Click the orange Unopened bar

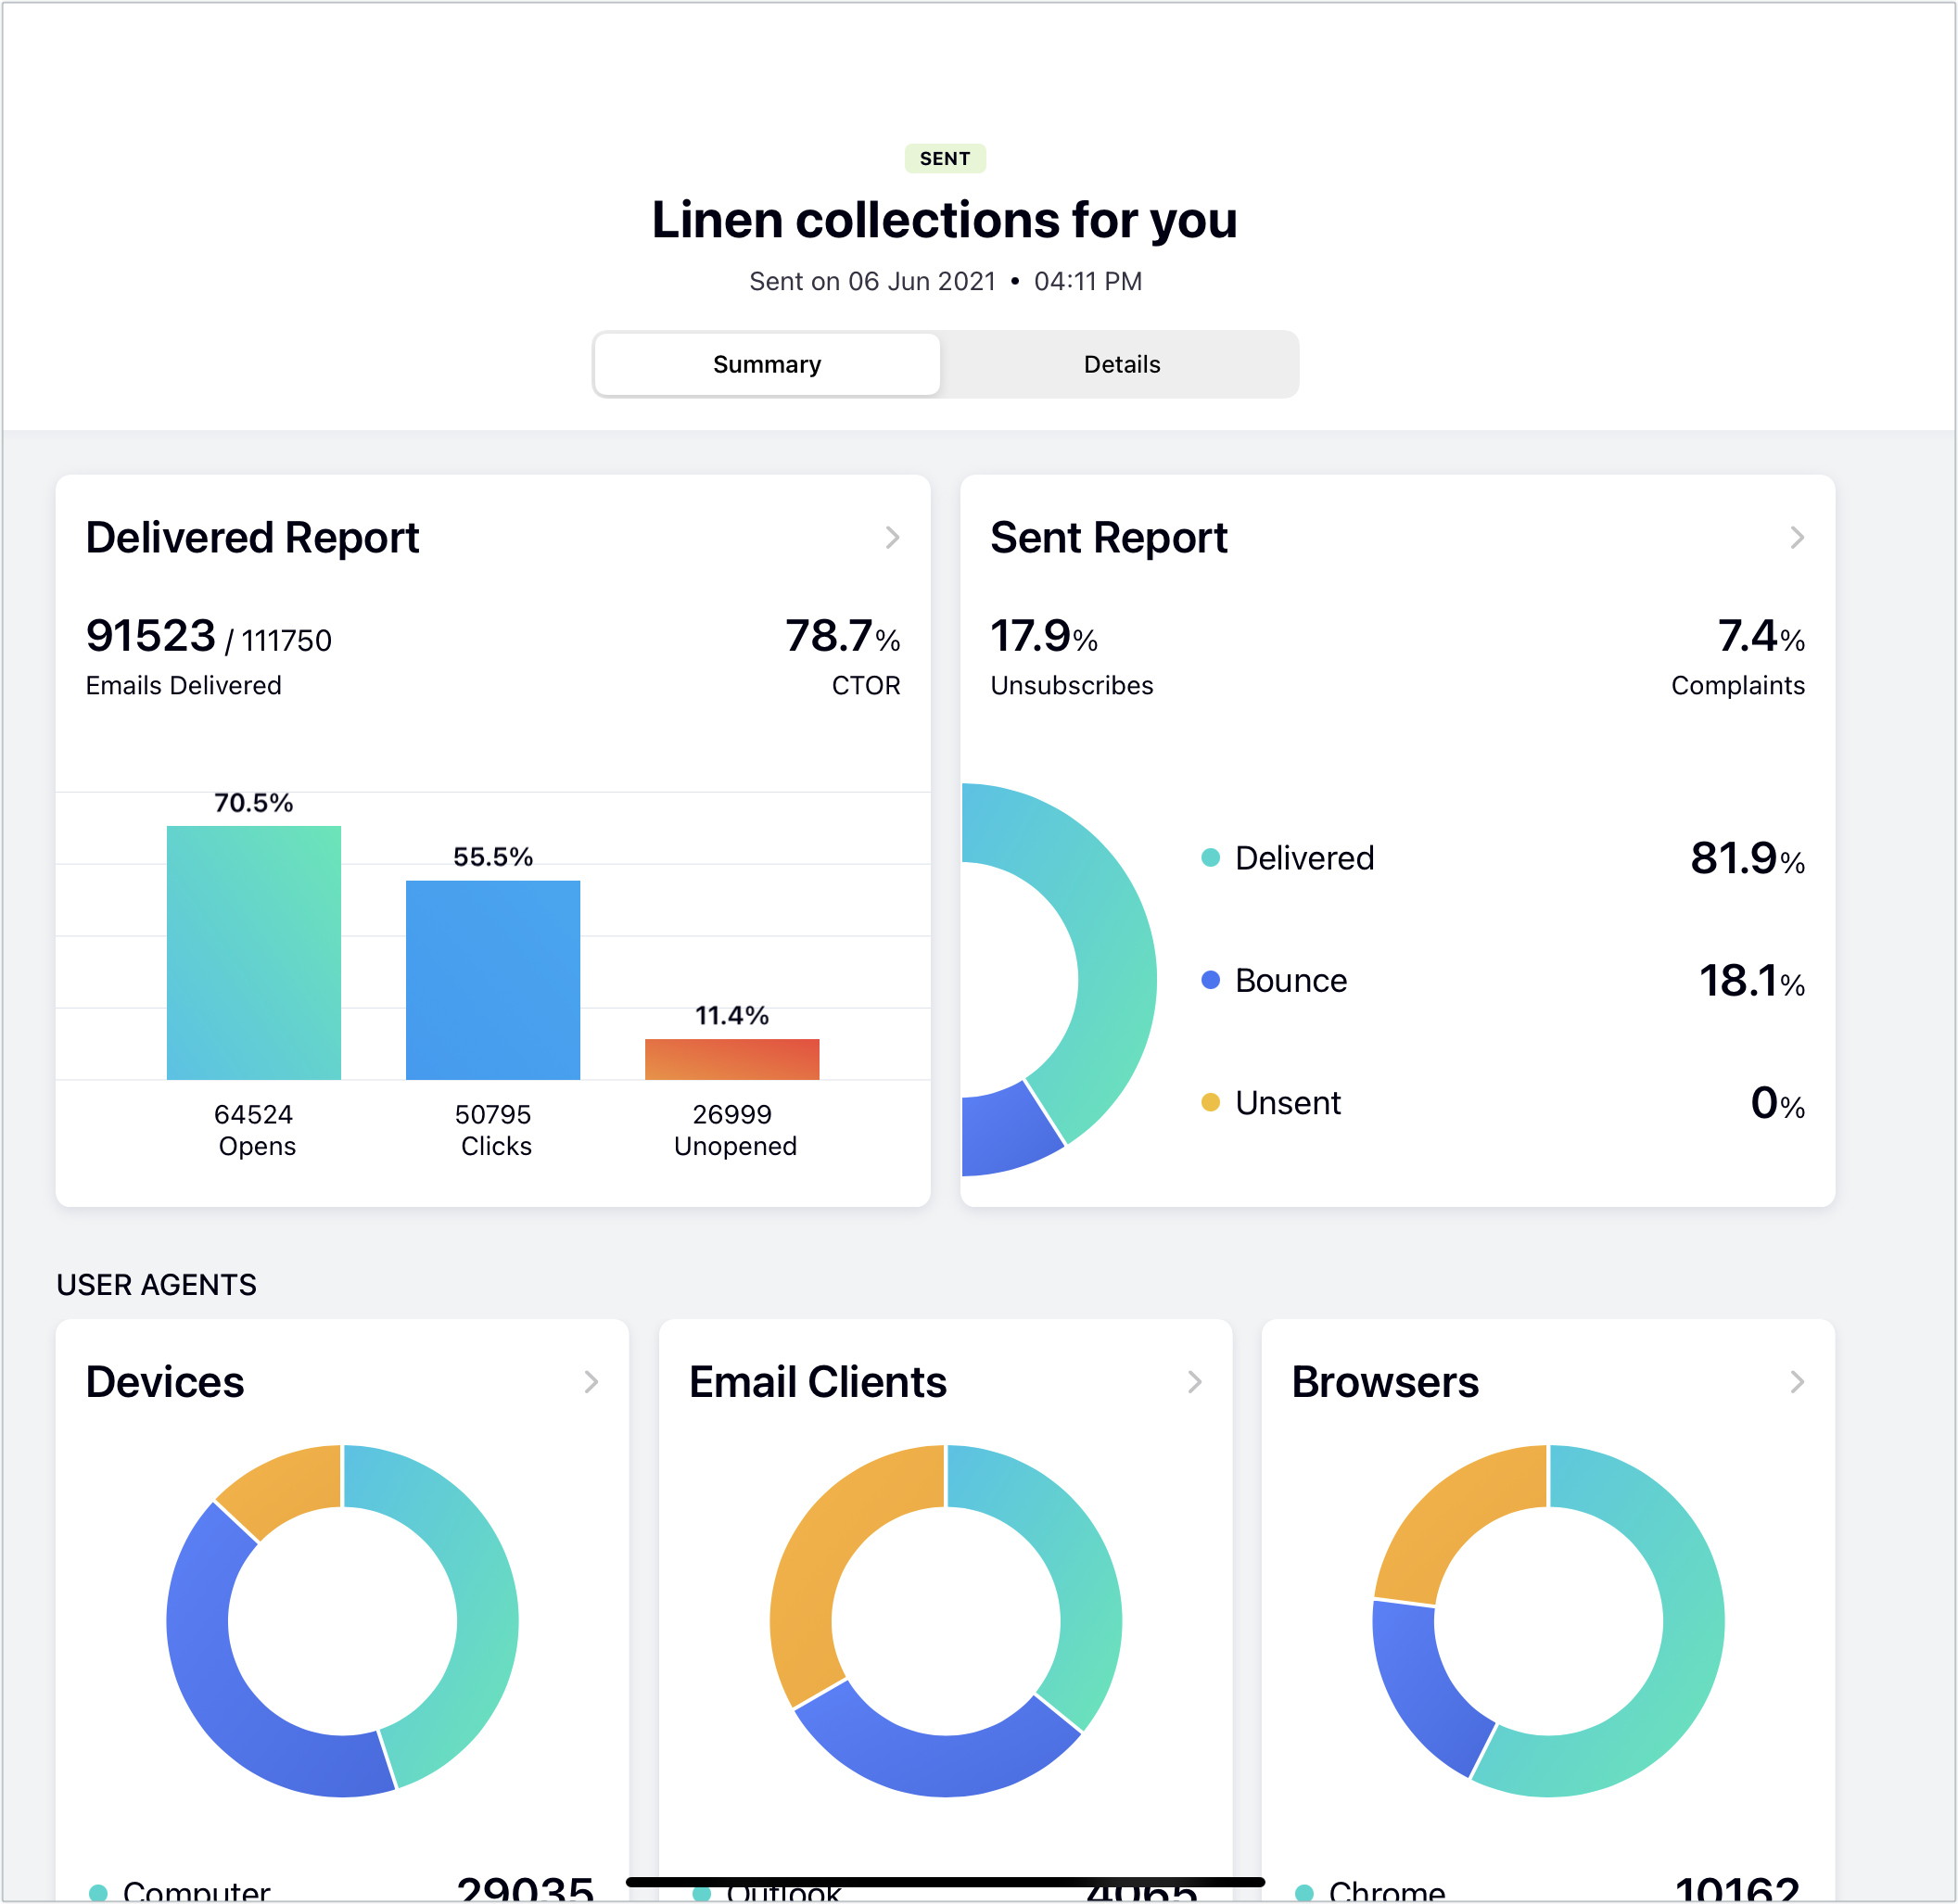tap(731, 1059)
